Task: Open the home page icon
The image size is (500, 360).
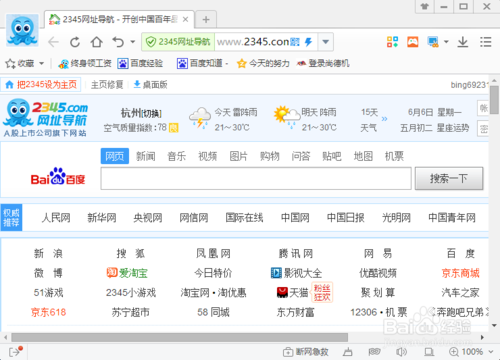Action: 97,42
